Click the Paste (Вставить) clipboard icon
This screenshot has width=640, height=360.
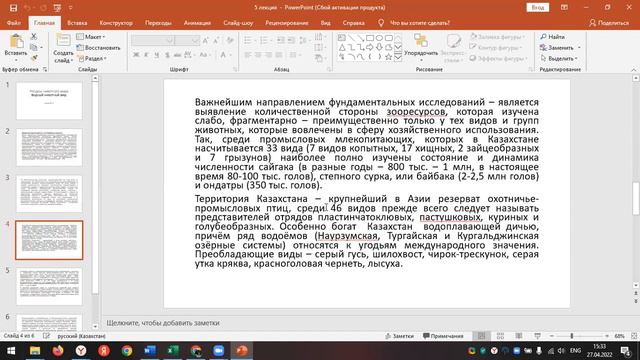(x=16, y=42)
